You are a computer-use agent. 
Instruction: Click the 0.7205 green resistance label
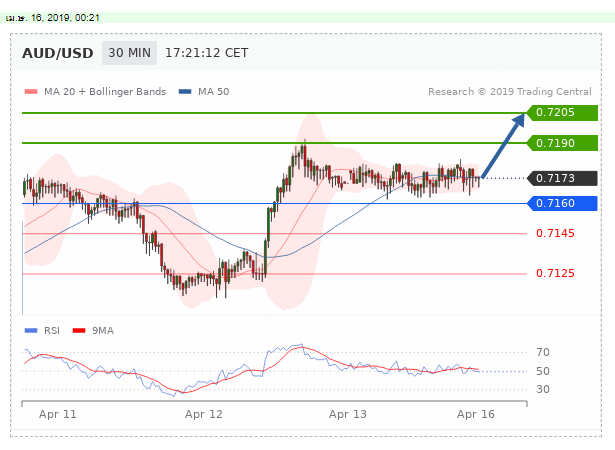click(562, 113)
